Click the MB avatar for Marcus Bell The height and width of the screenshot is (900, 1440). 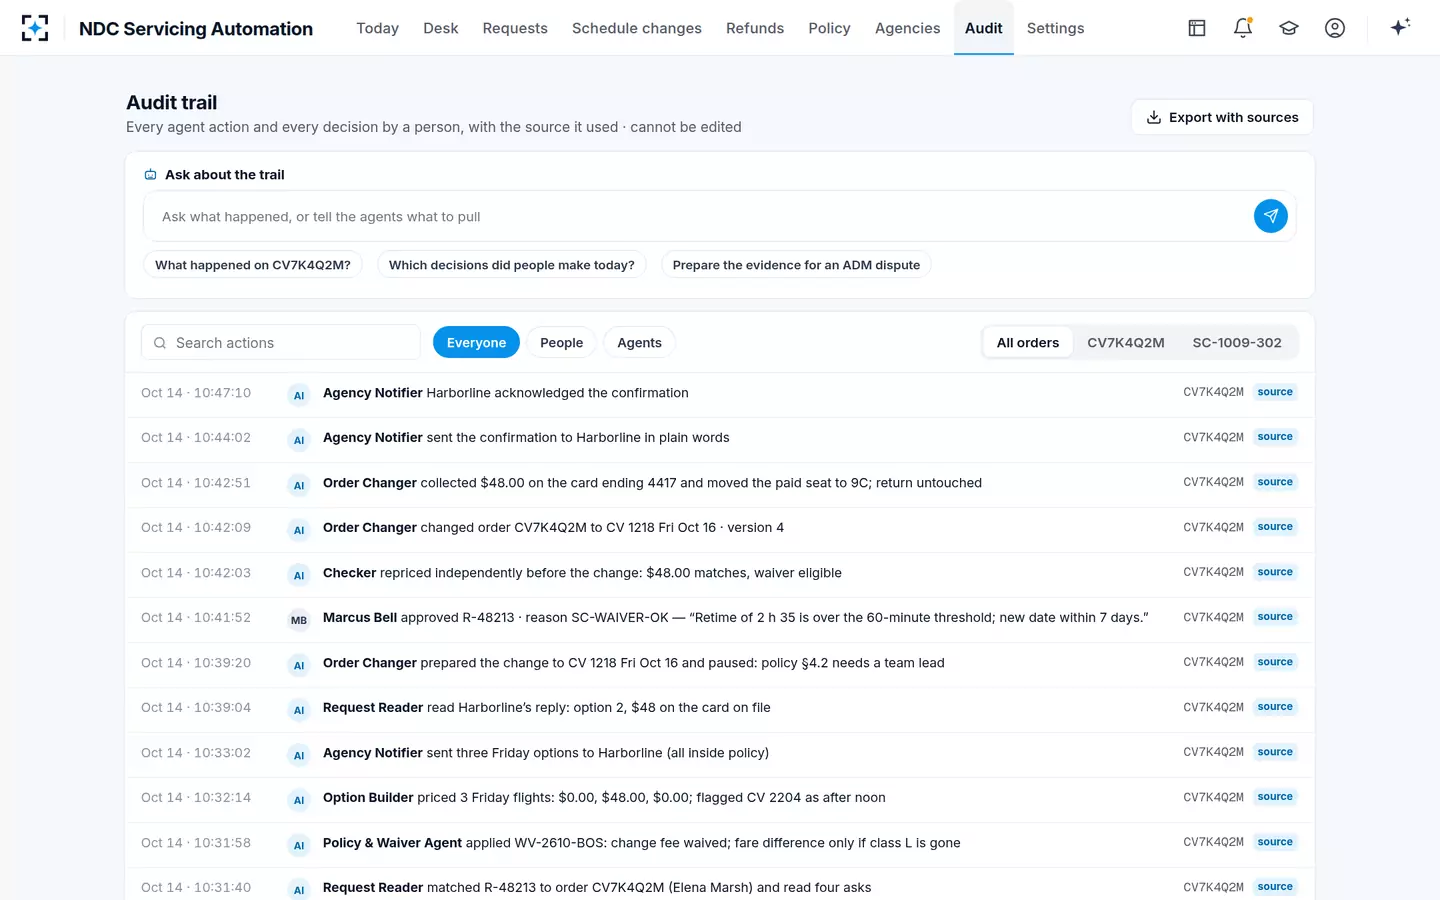pyautogui.click(x=299, y=620)
